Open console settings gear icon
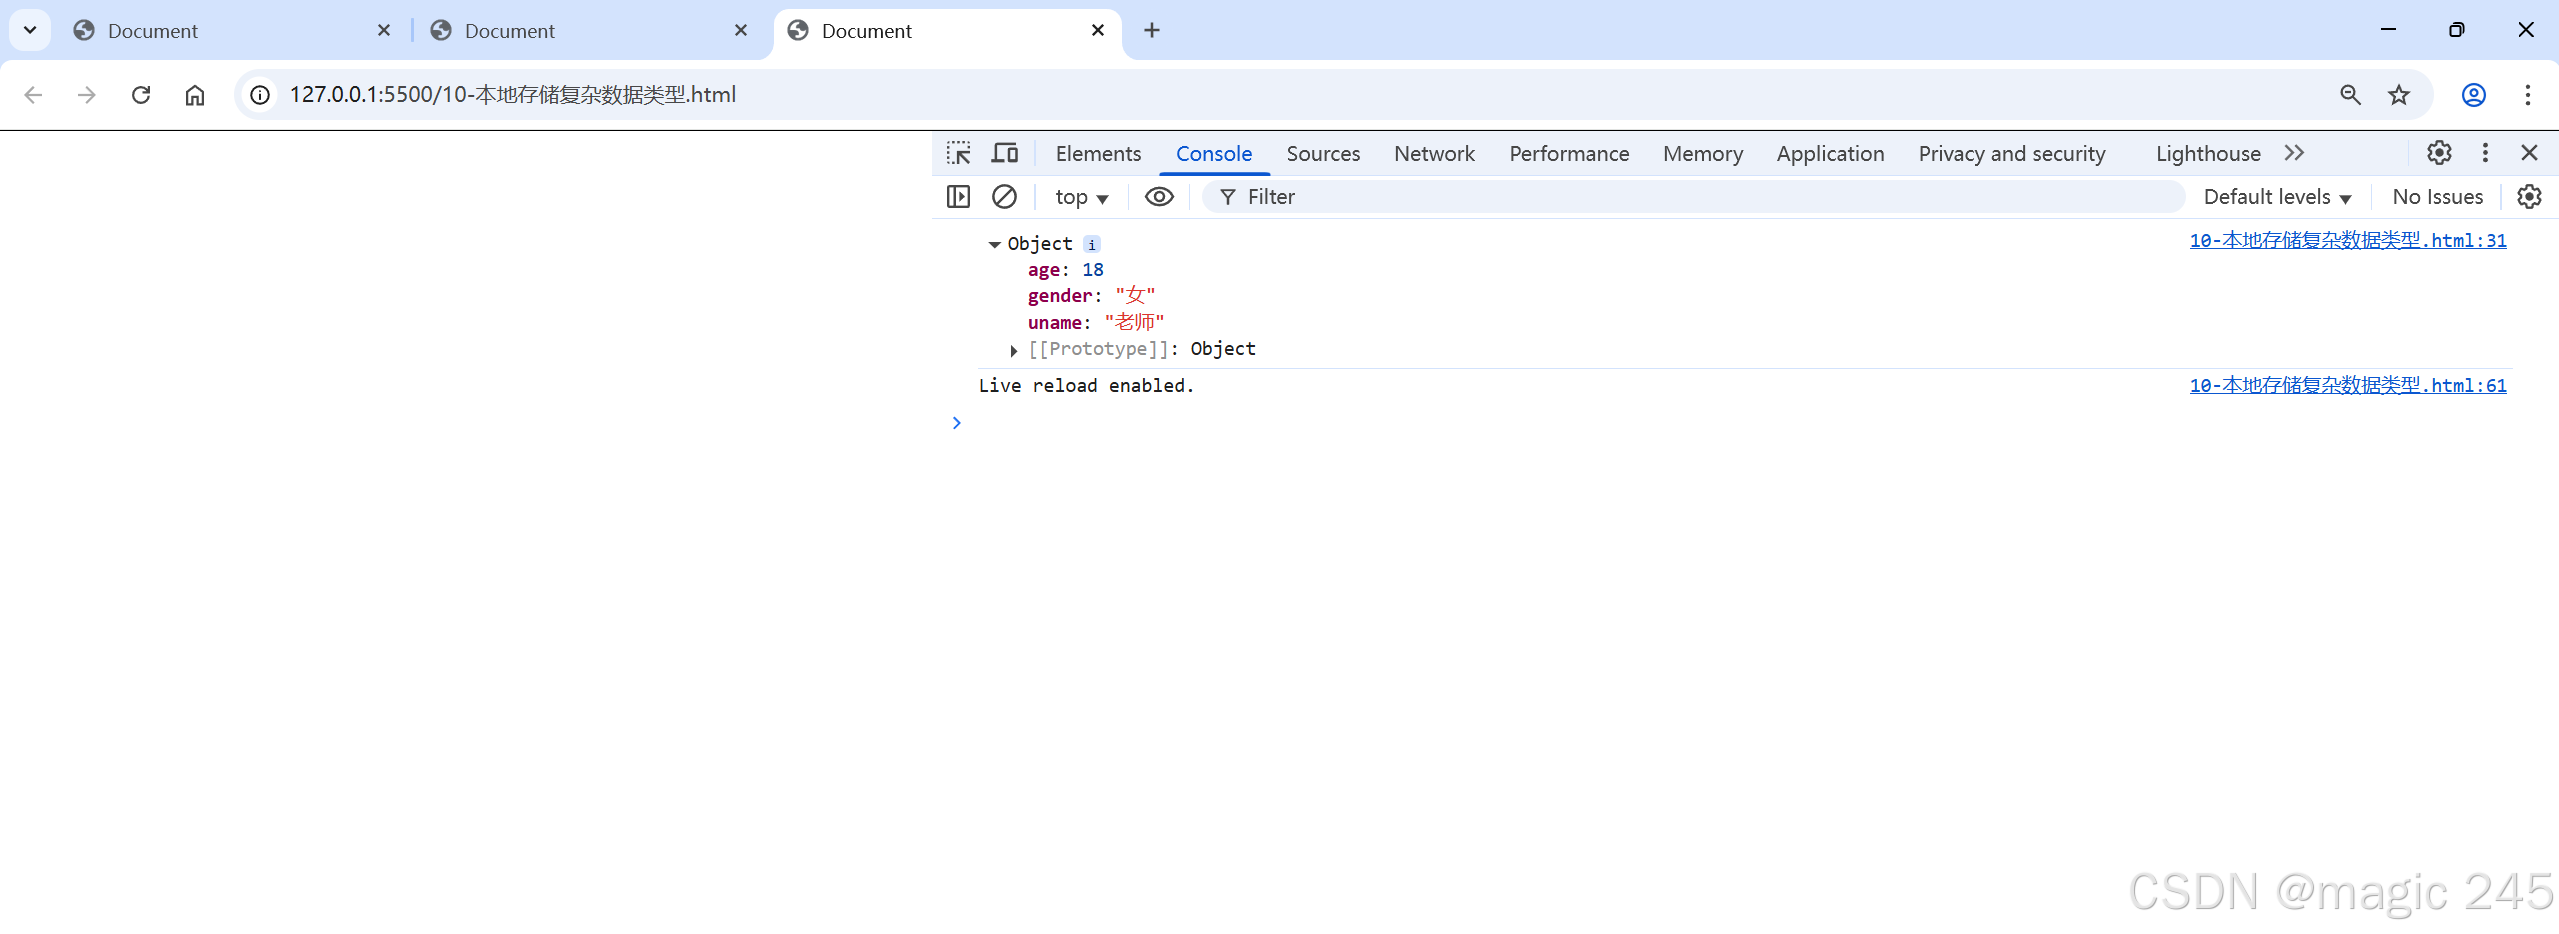The image size is (2559, 934). pos(2529,197)
